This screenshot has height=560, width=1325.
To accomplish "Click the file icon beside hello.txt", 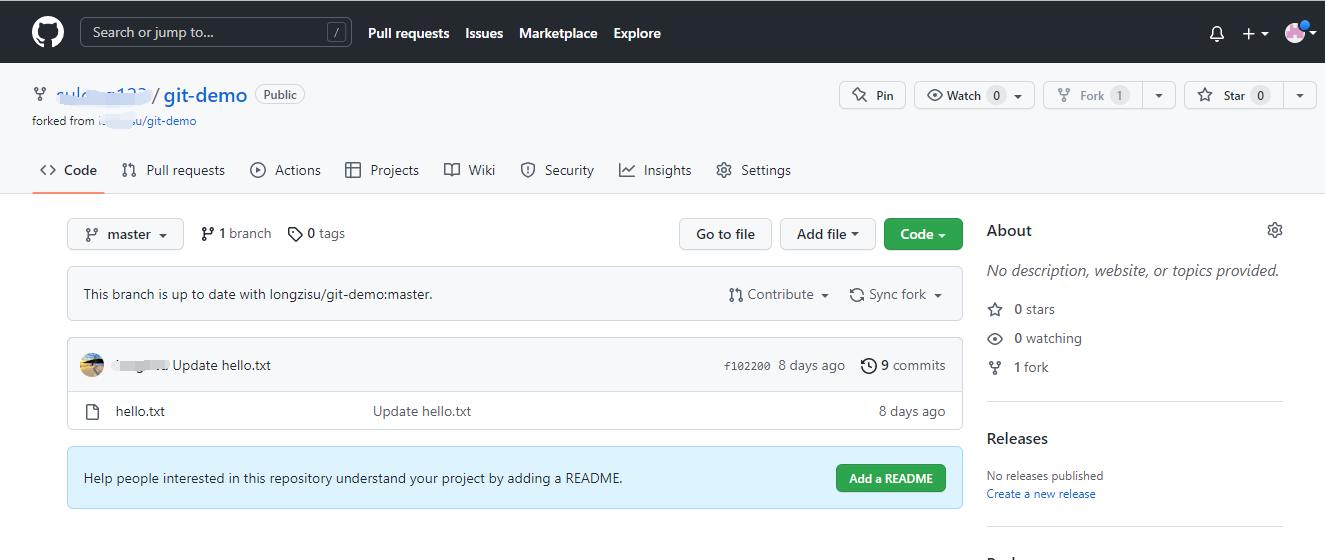I will coord(92,411).
